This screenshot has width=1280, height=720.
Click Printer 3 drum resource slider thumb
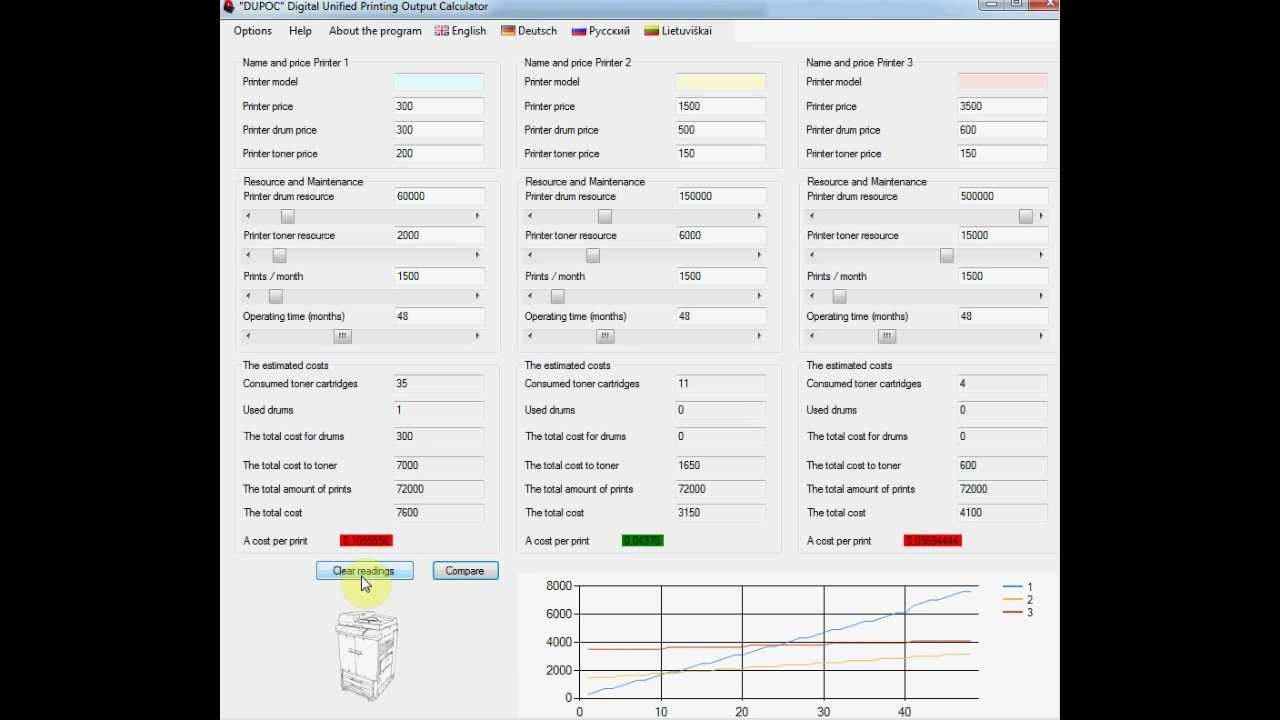(x=1026, y=216)
